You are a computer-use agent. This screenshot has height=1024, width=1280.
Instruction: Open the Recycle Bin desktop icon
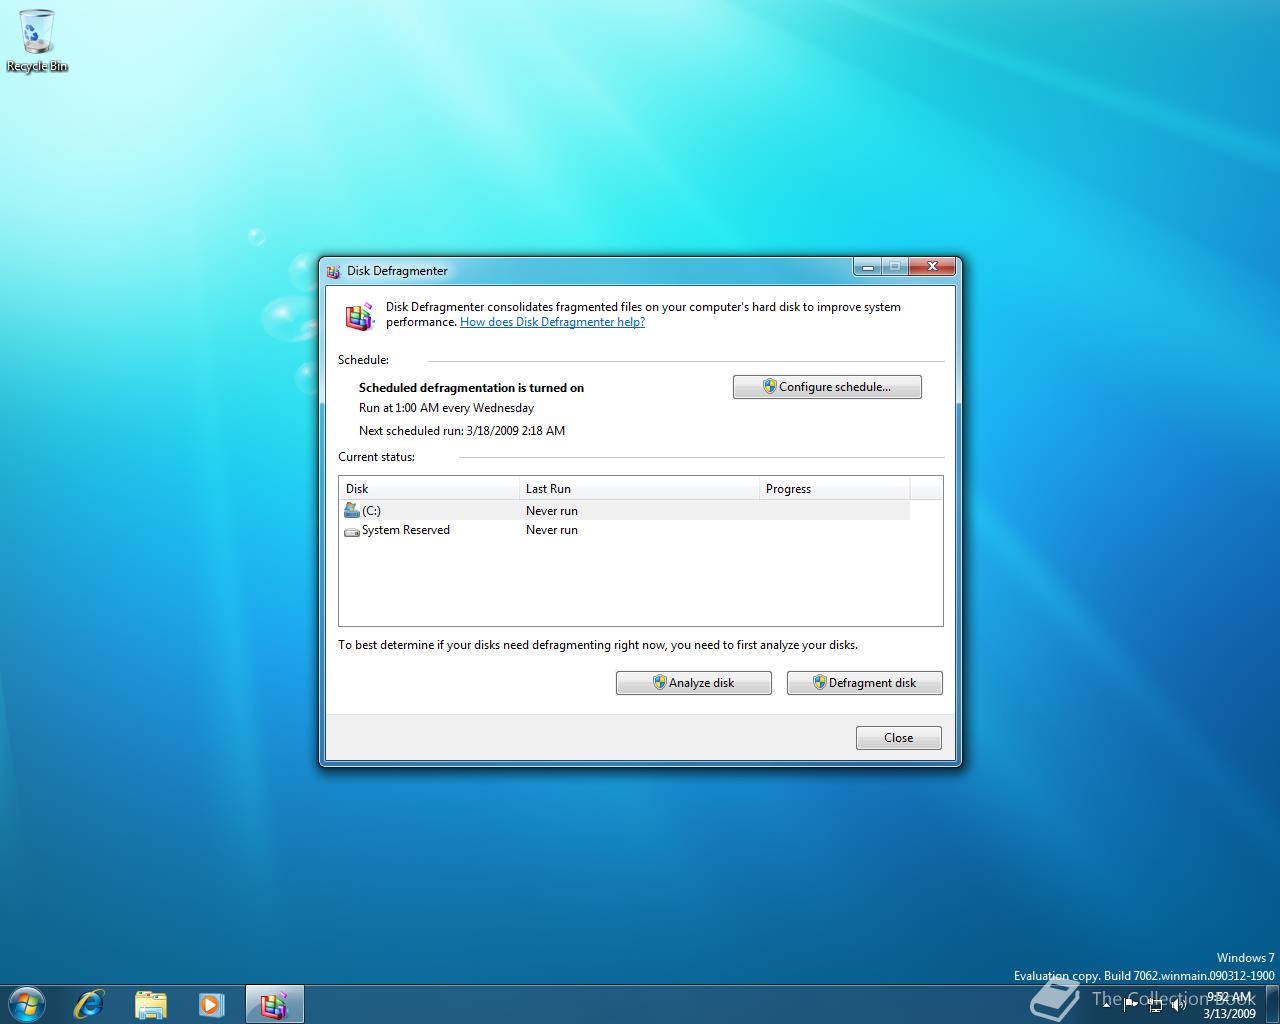click(x=37, y=41)
